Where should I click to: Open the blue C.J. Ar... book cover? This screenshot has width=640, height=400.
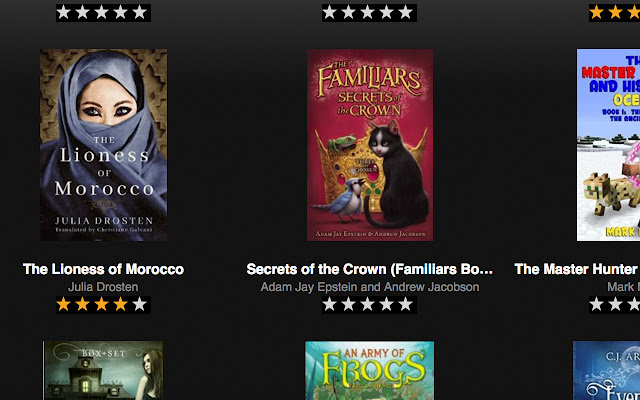pyautogui.click(x=607, y=371)
